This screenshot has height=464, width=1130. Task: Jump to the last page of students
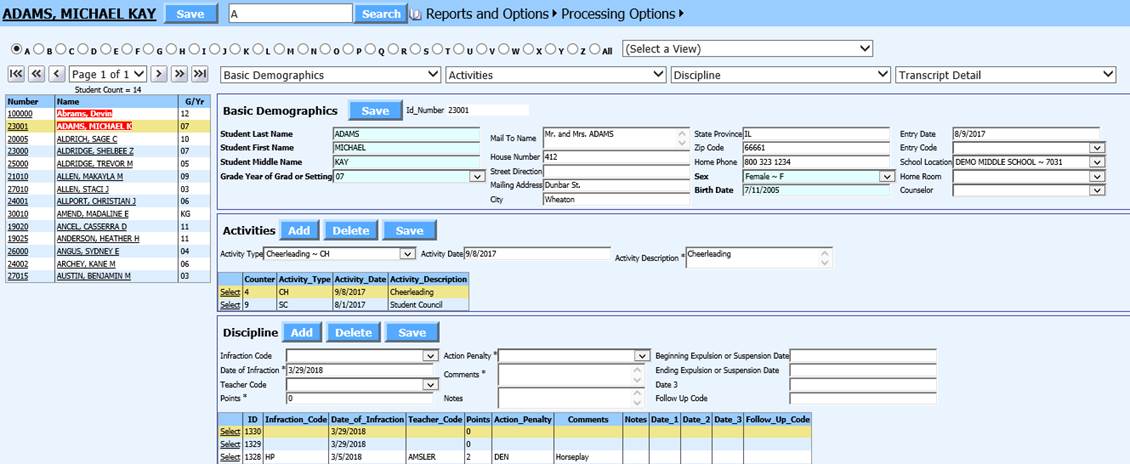(200, 74)
